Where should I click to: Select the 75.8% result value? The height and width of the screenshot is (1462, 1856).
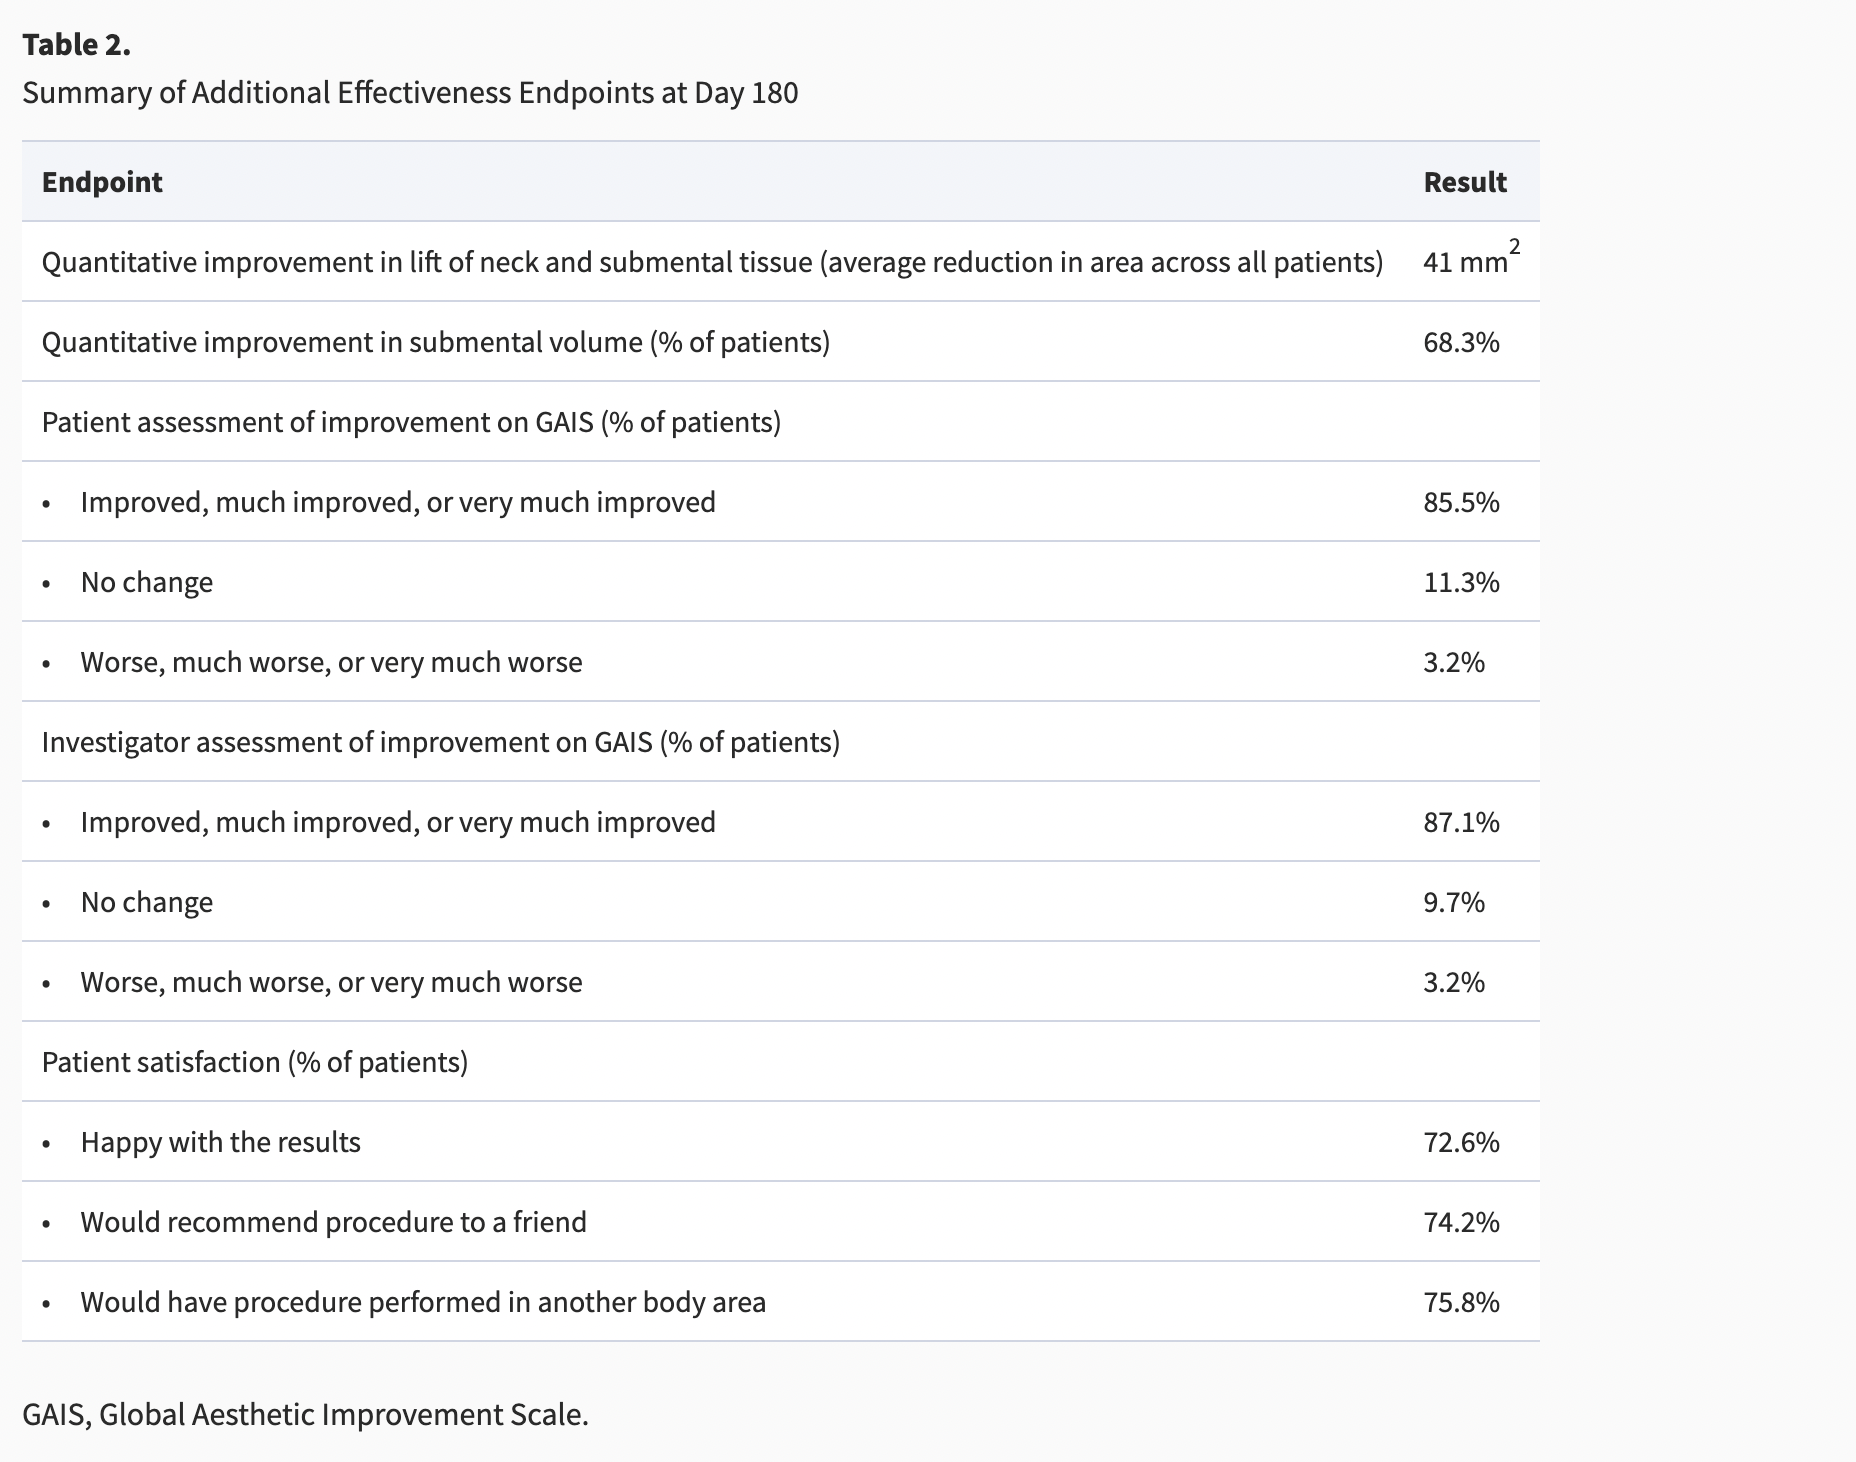(1461, 1302)
